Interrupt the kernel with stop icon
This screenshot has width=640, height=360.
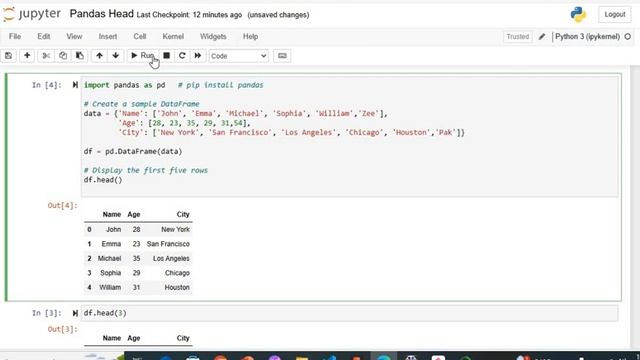click(167, 56)
